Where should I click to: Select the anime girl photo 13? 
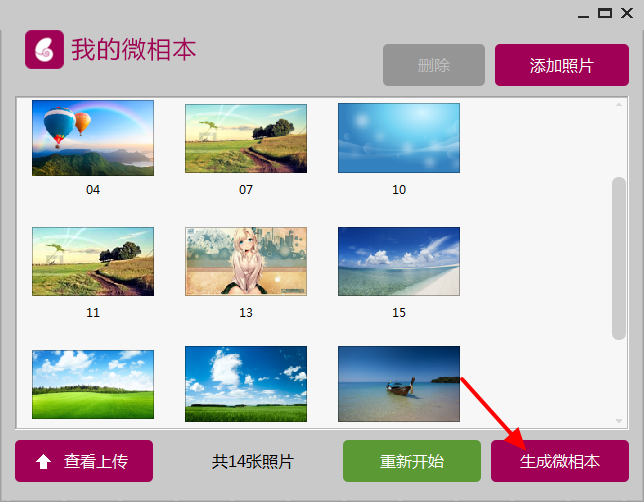(246, 261)
